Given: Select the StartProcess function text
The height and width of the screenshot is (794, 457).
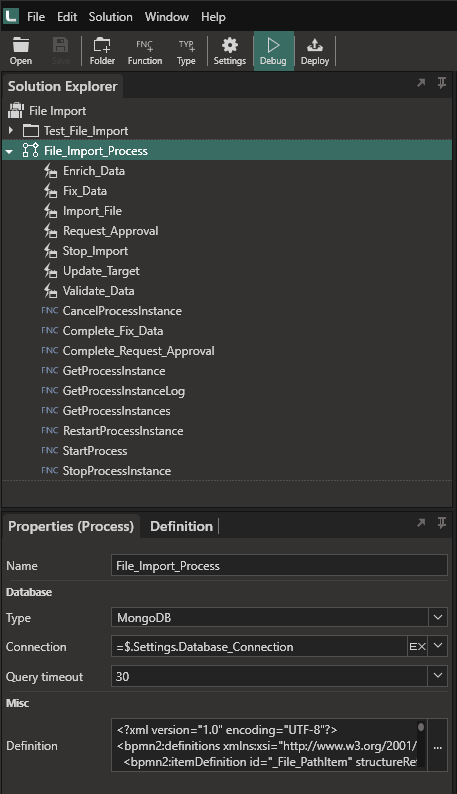Looking at the screenshot, I should tap(95, 451).
